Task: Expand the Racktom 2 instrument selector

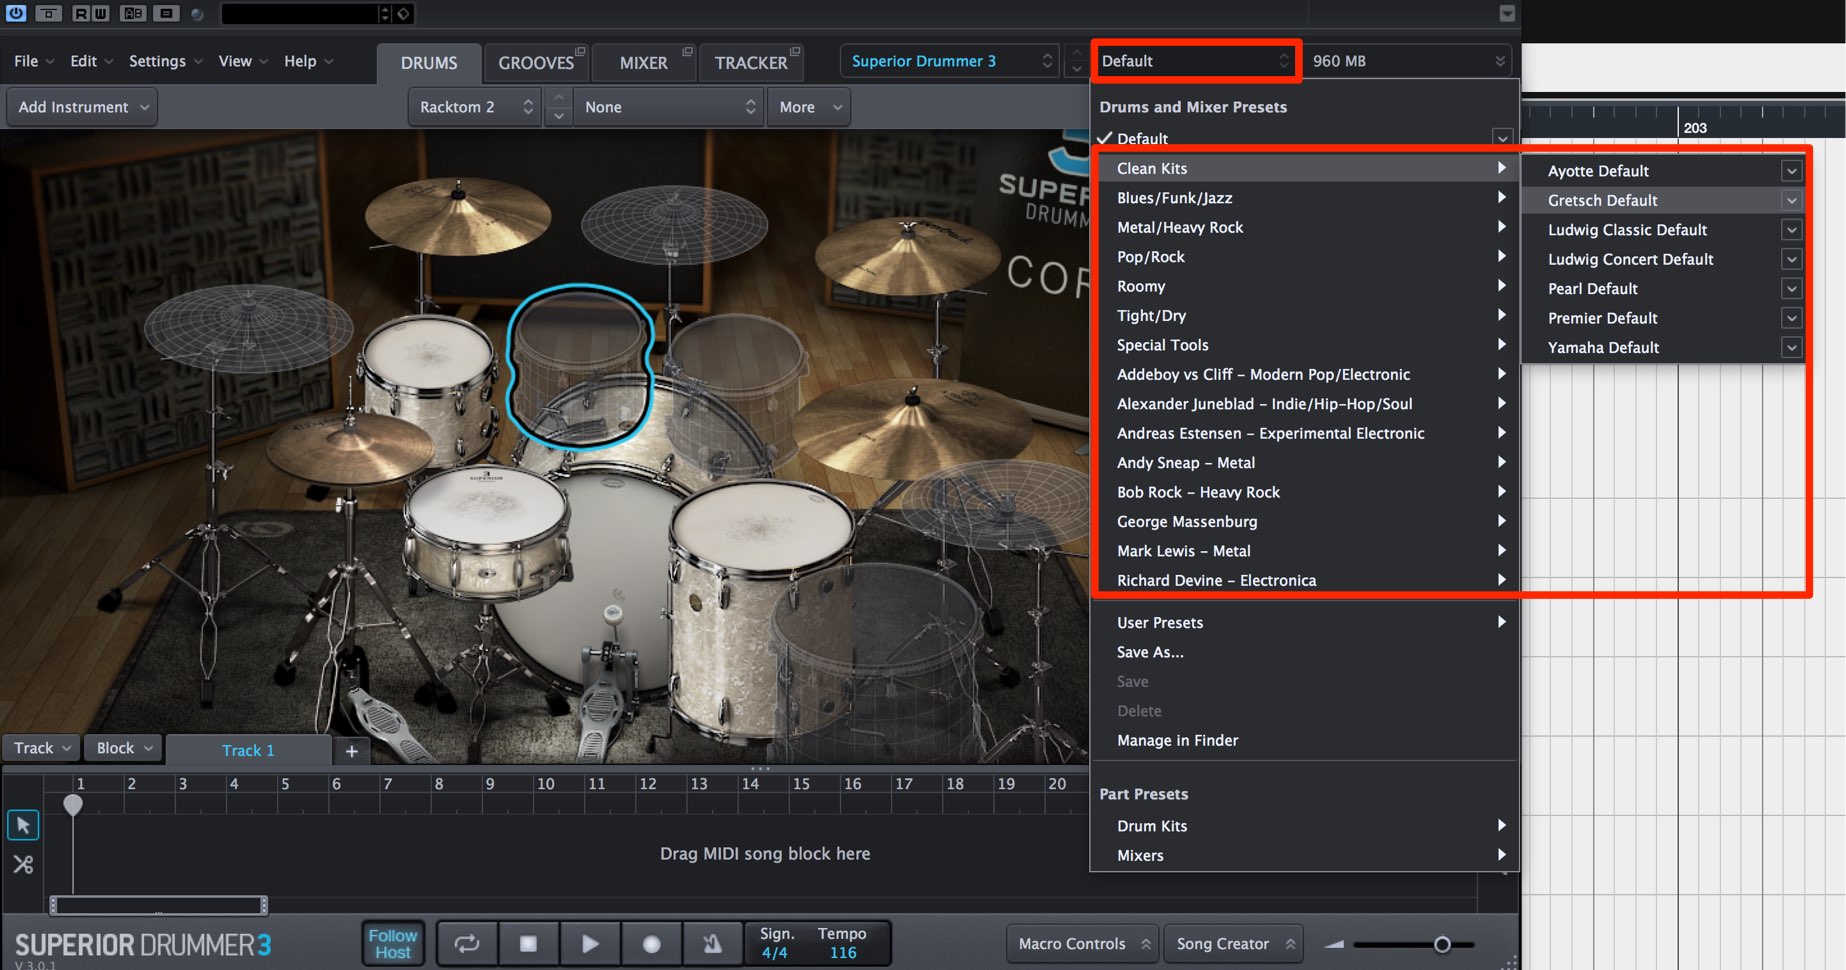Action: coord(475,107)
